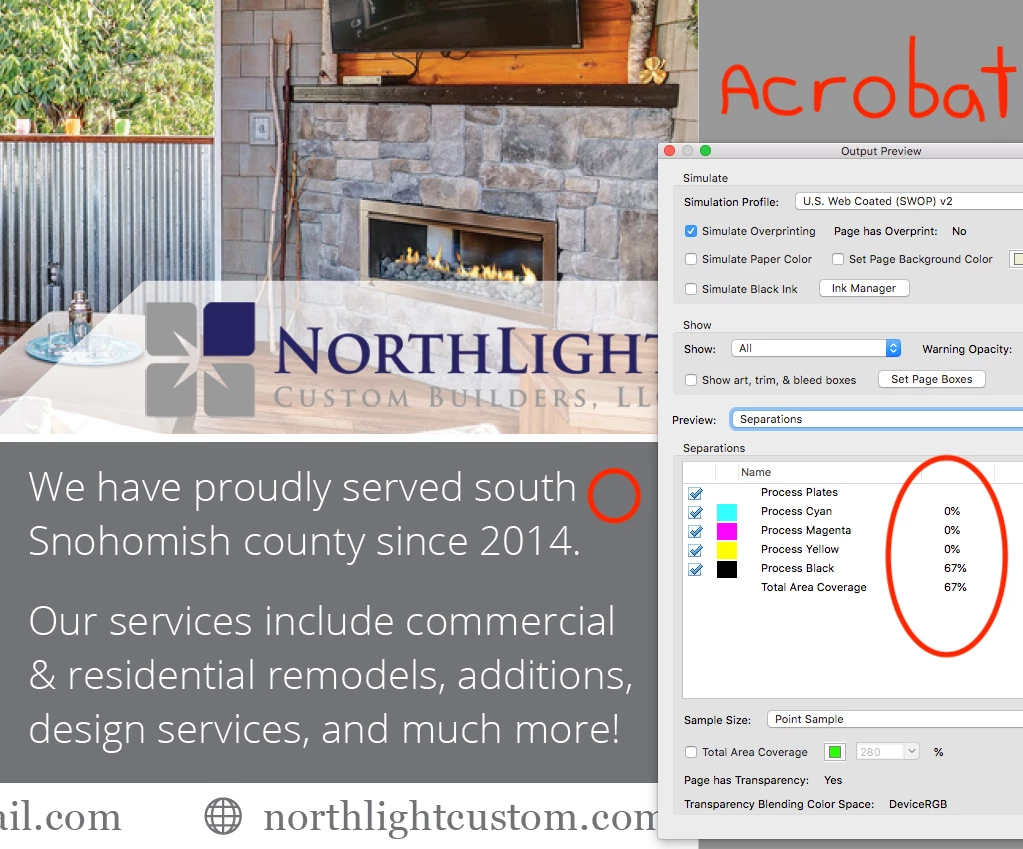Uncheck Process Yellow separation
The width and height of the screenshot is (1023, 849).
pos(696,550)
